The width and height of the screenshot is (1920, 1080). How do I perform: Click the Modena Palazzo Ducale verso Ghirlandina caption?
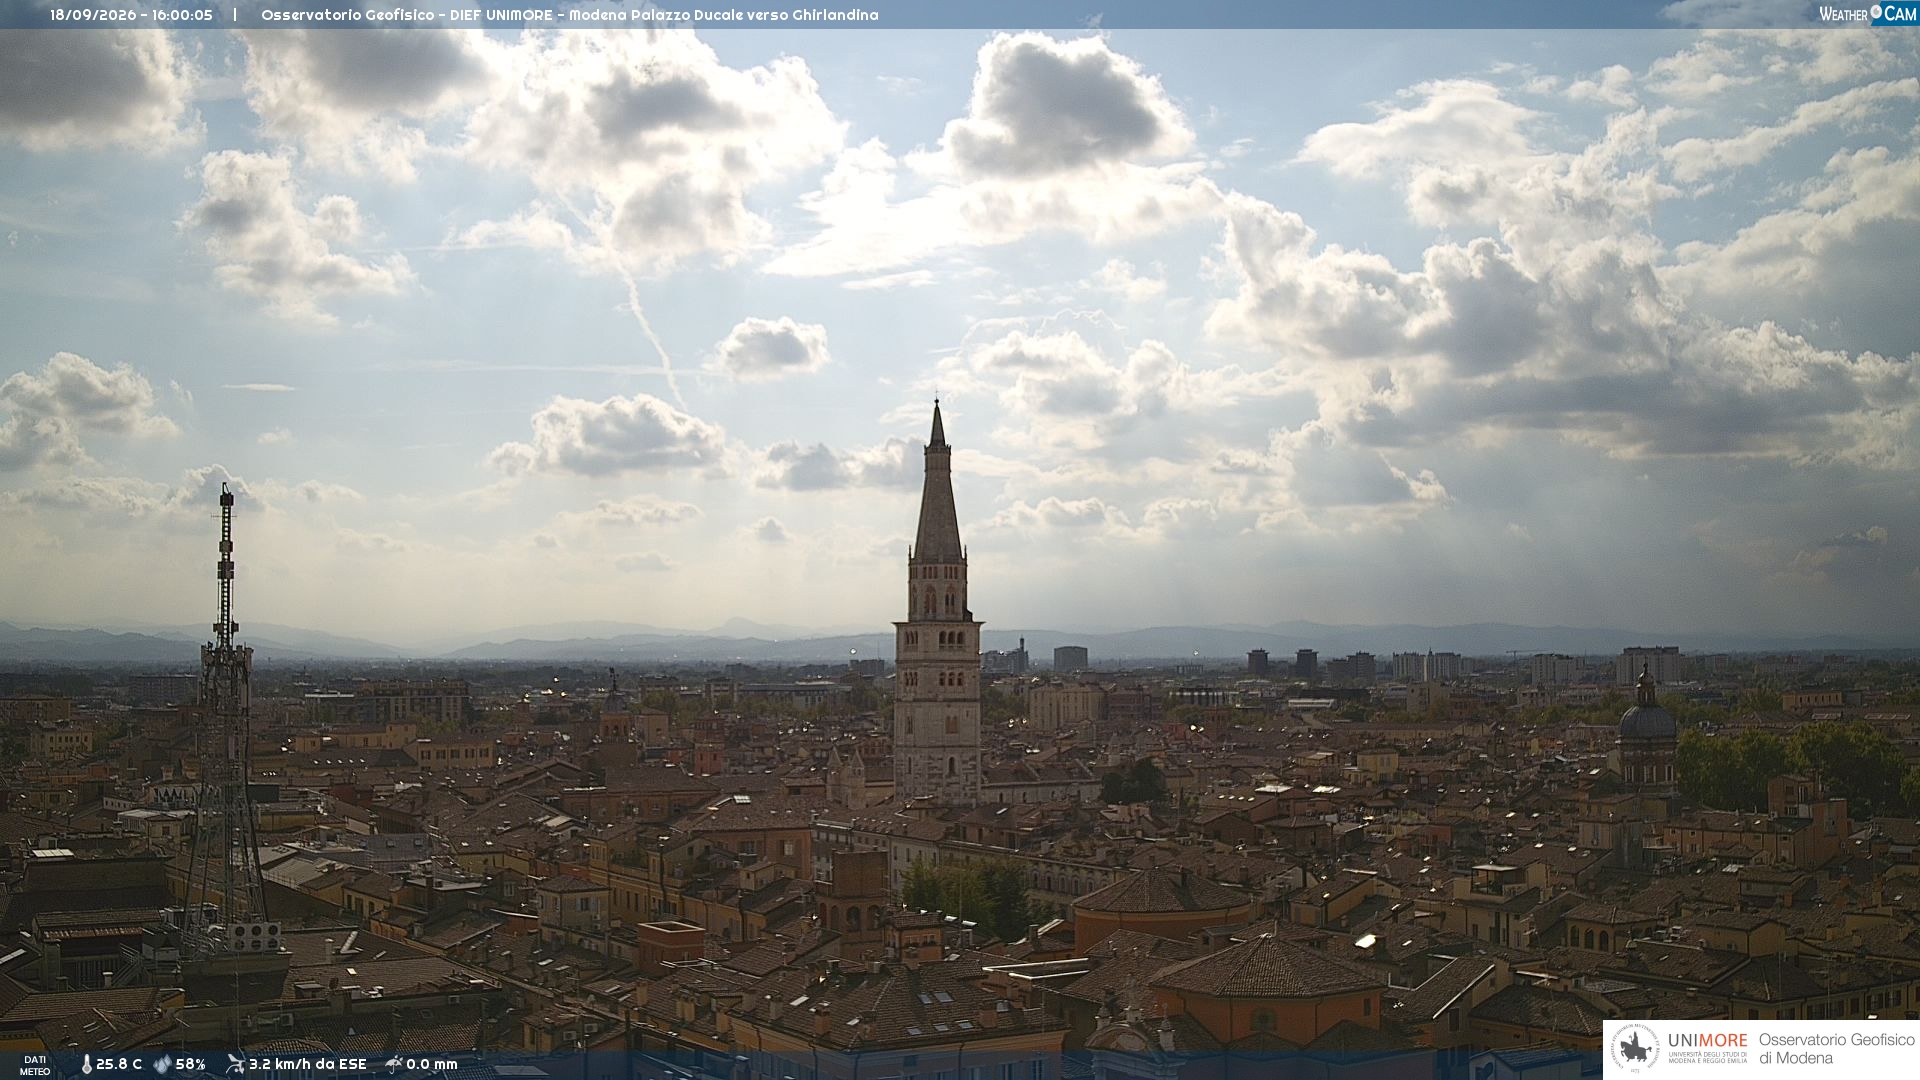tap(724, 15)
